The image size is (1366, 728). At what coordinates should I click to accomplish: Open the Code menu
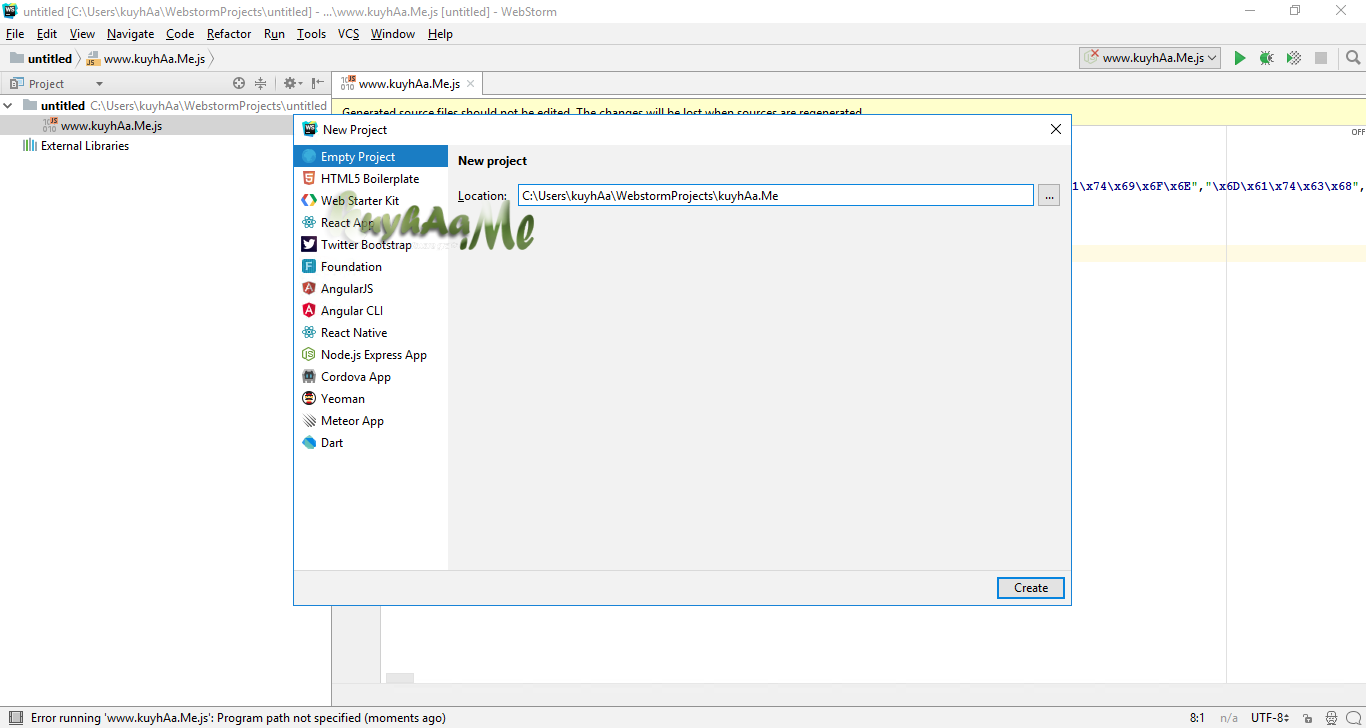coord(180,34)
